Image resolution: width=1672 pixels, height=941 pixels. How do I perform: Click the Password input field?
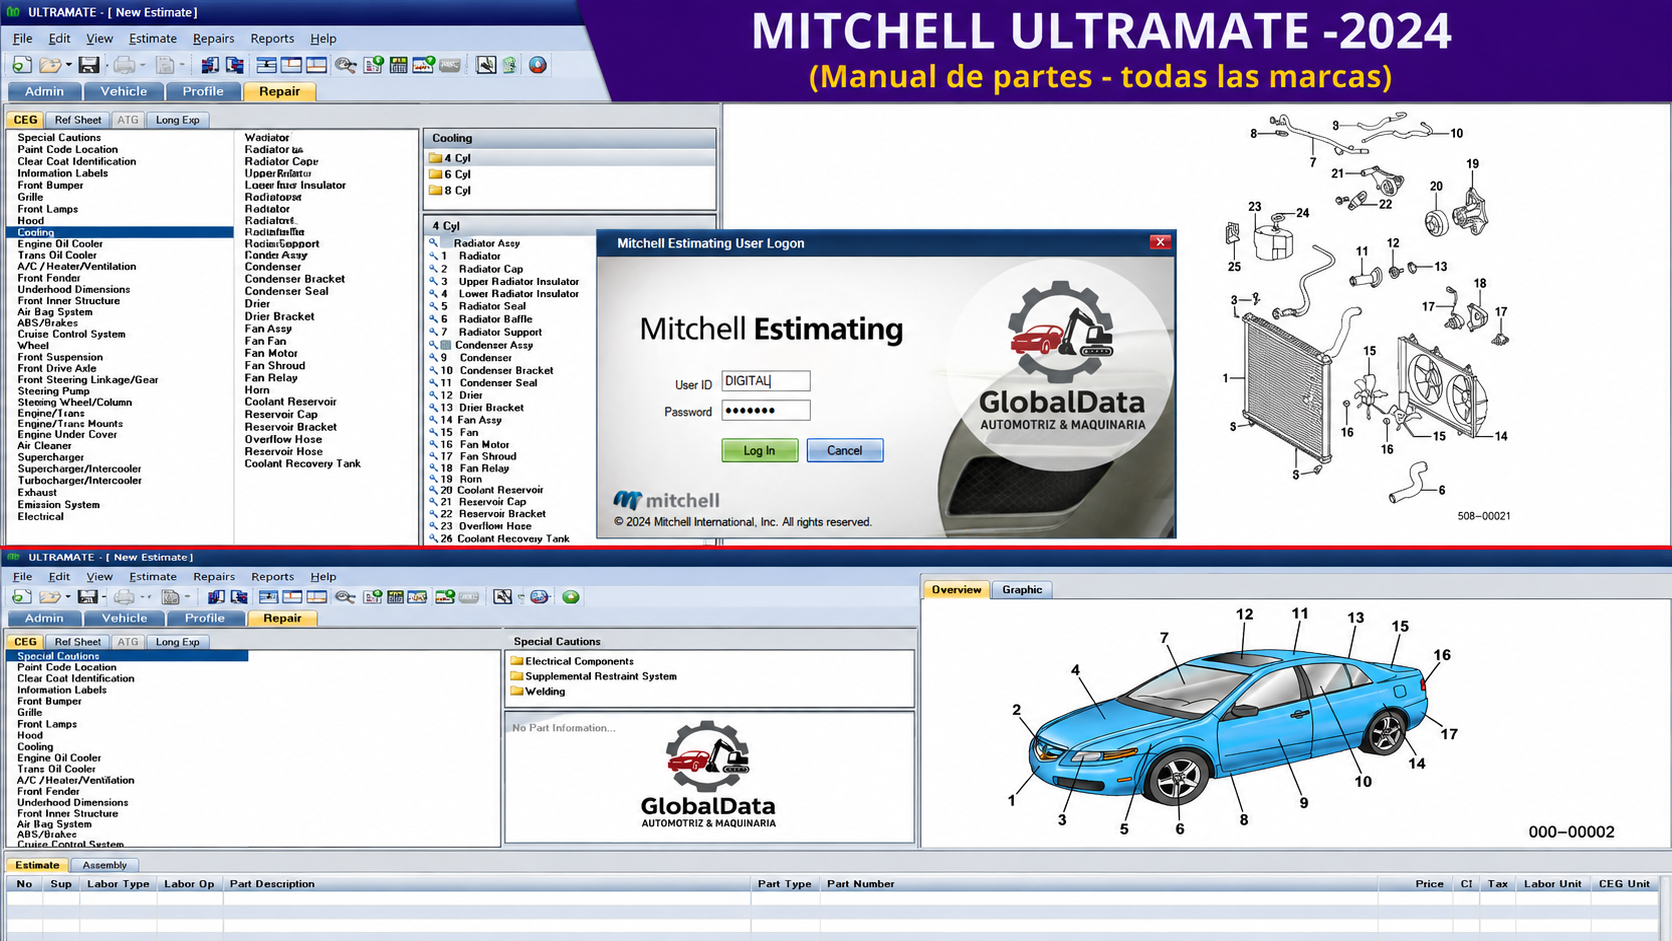point(766,411)
